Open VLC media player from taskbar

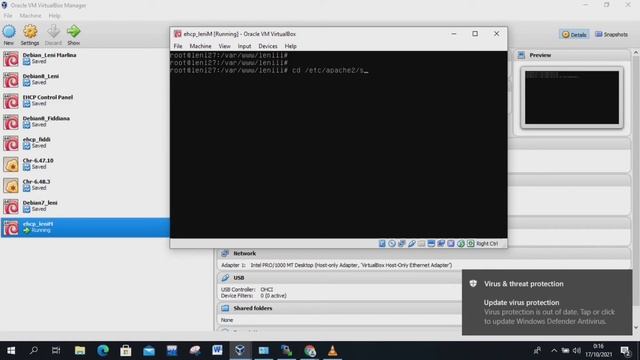[333, 351]
